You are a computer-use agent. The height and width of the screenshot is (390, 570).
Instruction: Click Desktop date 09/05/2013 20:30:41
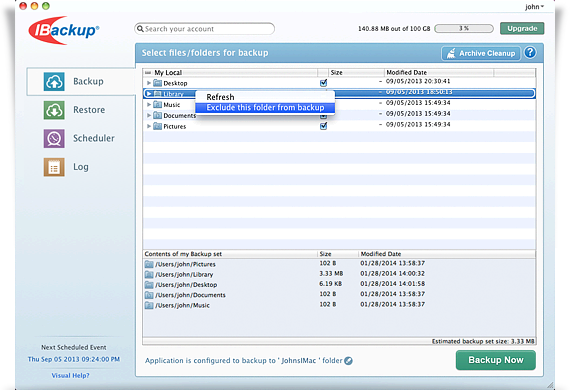point(418,81)
